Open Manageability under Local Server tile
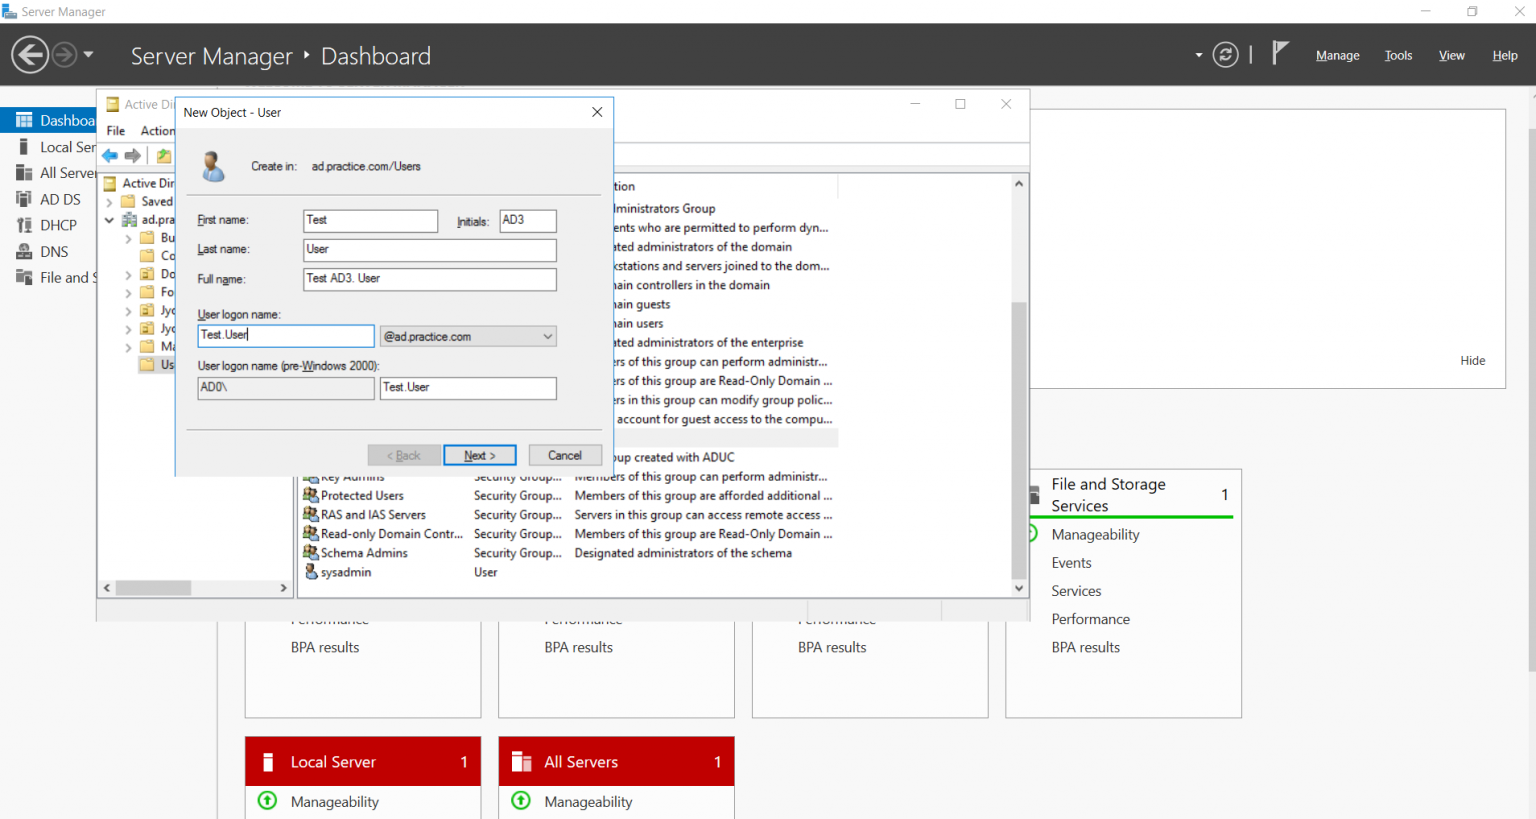The height and width of the screenshot is (819, 1536). click(x=334, y=802)
